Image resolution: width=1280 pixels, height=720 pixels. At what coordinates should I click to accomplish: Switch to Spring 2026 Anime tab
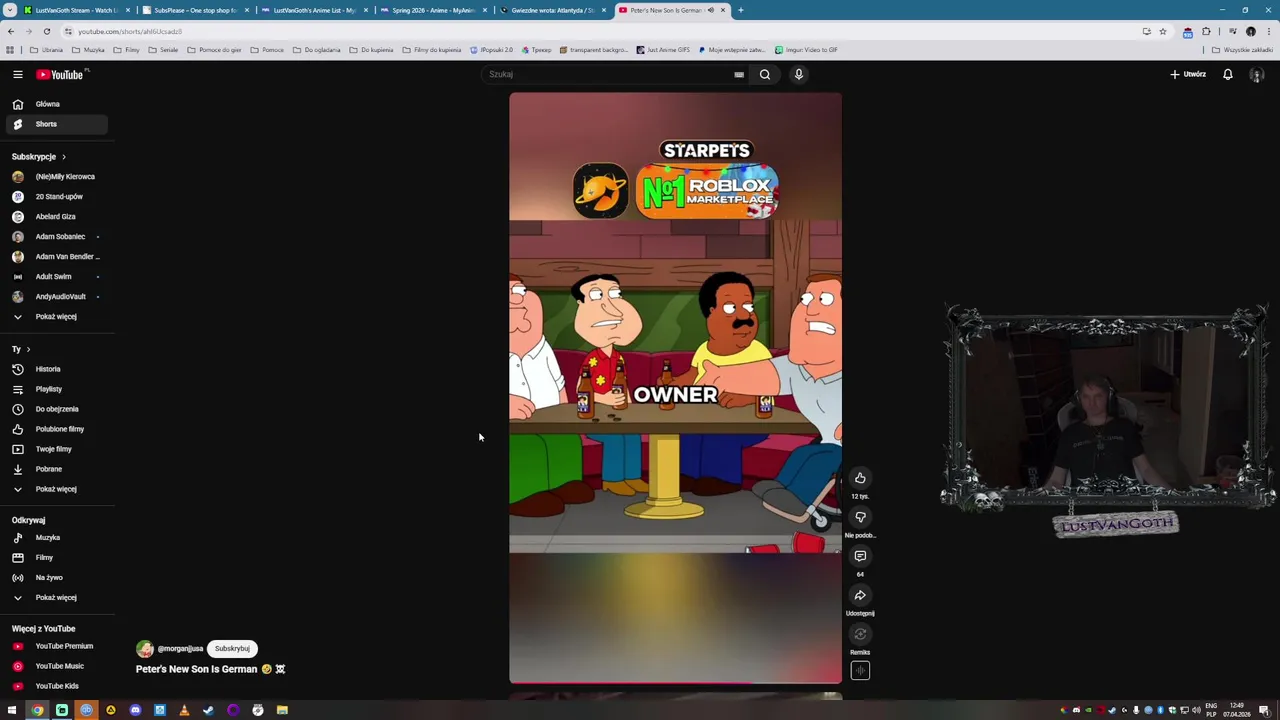pos(432,10)
